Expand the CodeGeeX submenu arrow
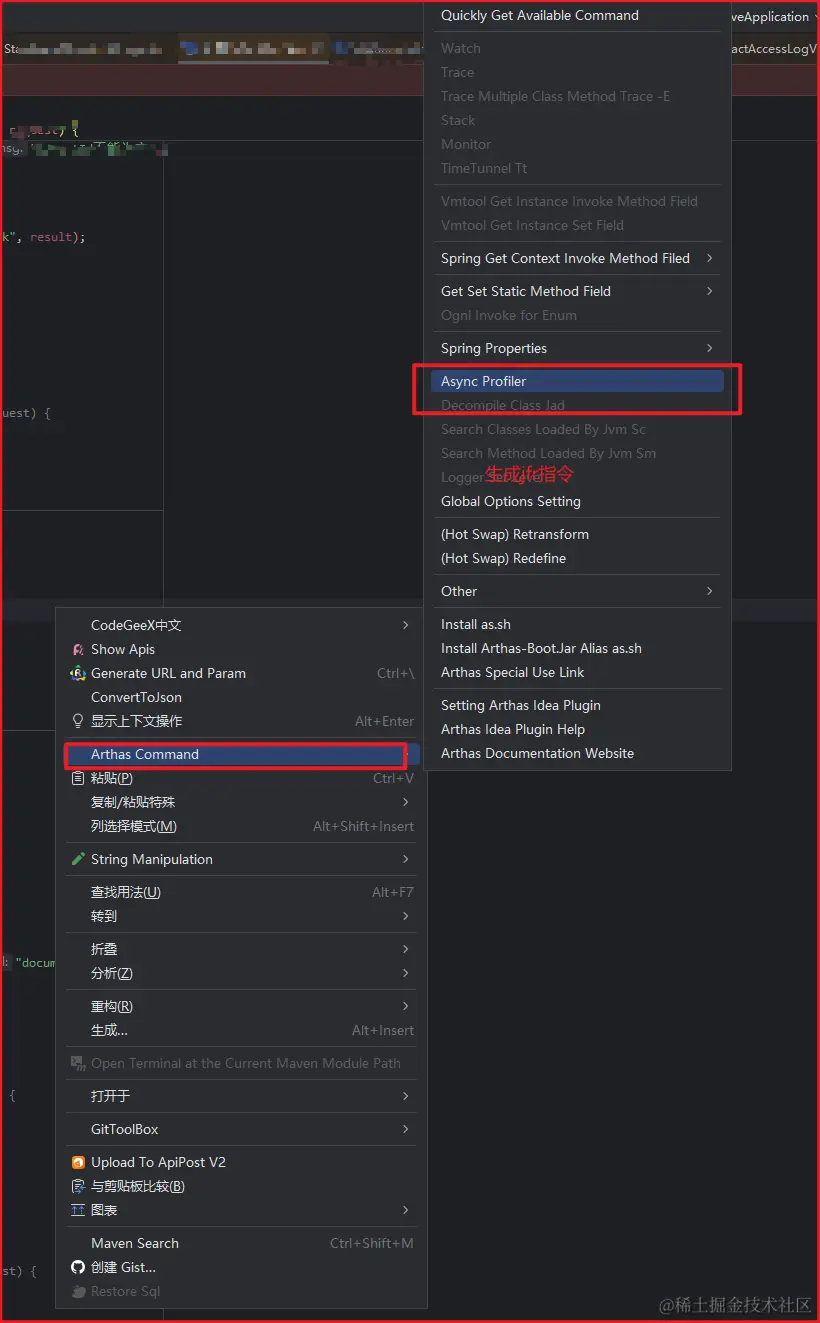820x1323 pixels. click(x=405, y=625)
